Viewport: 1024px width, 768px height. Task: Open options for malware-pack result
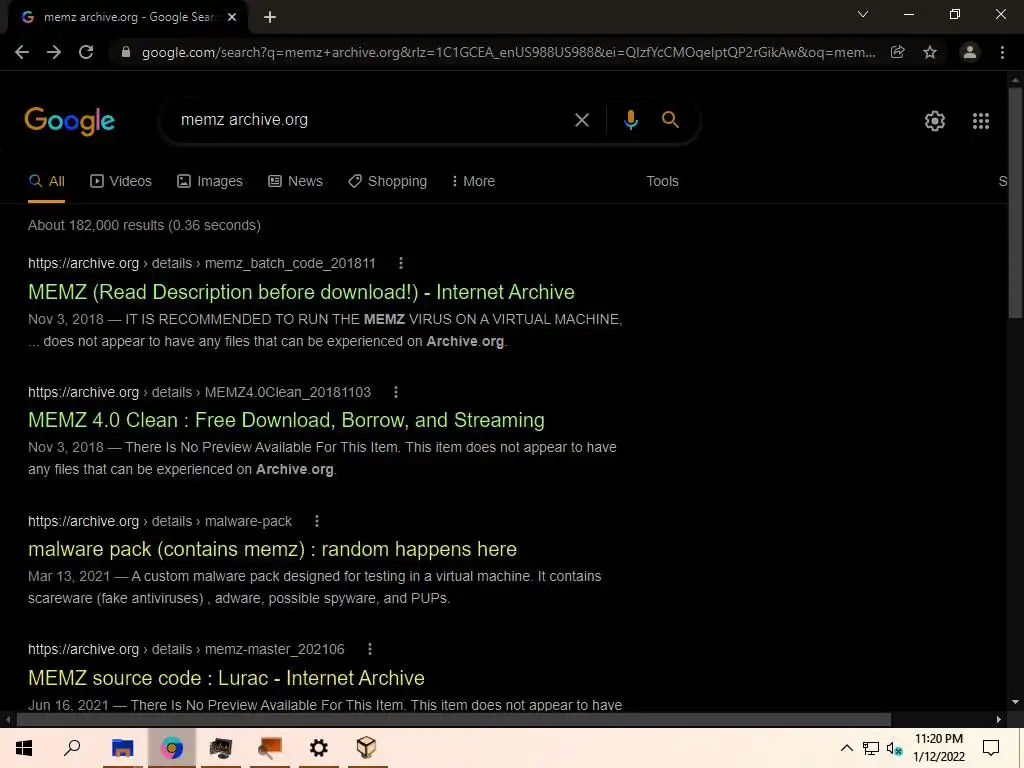[x=317, y=521]
